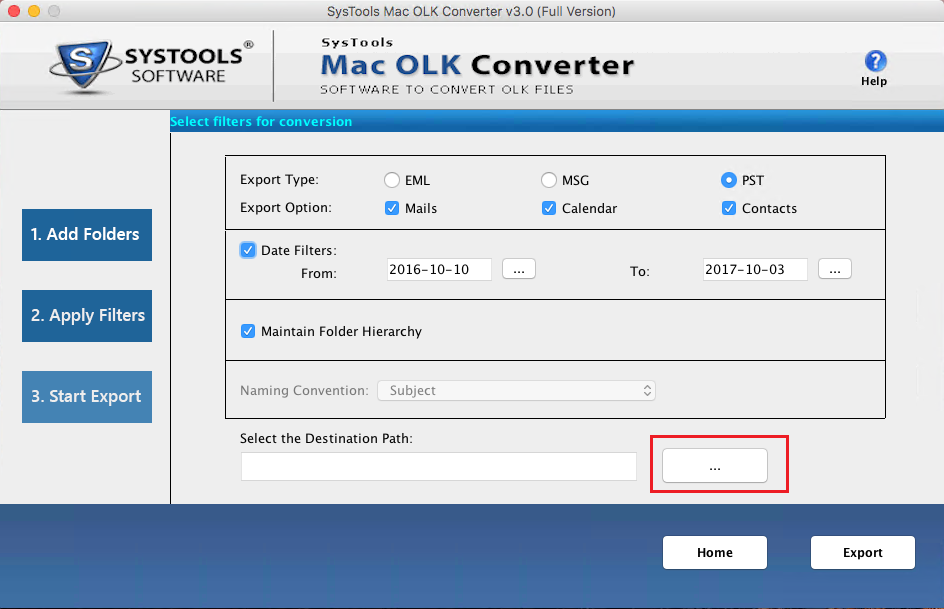Expand the Naming Convention dropdown
The width and height of the screenshot is (944, 609).
(516, 390)
